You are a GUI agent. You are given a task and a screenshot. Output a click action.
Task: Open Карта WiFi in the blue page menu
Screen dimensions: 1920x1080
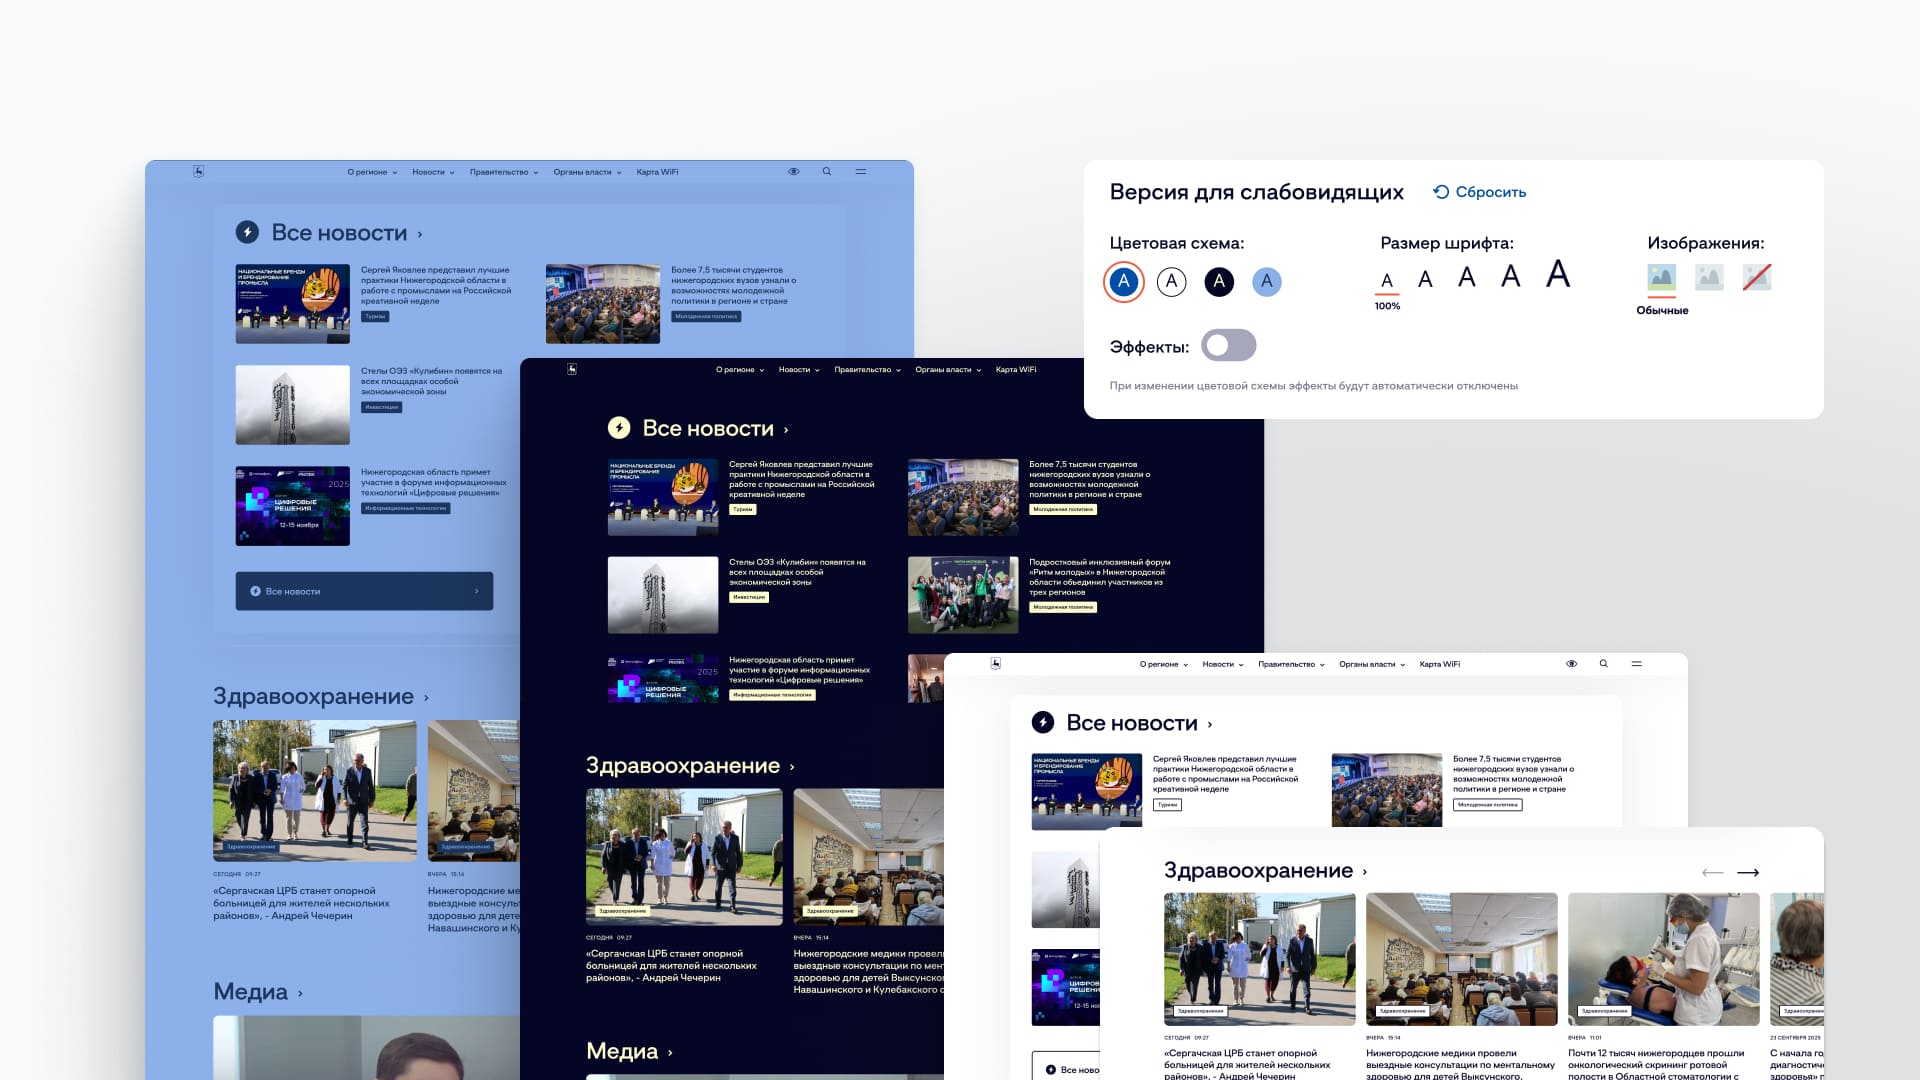[x=657, y=172]
